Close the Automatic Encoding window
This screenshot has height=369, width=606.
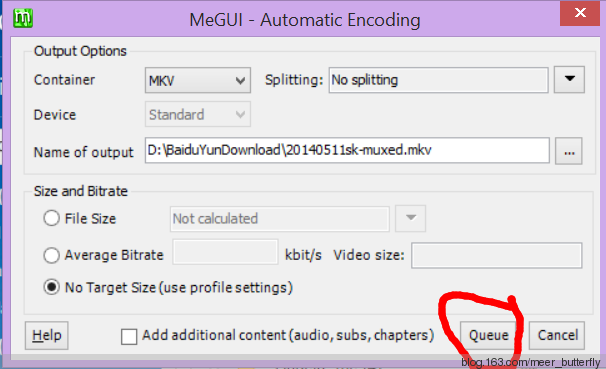point(580,13)
